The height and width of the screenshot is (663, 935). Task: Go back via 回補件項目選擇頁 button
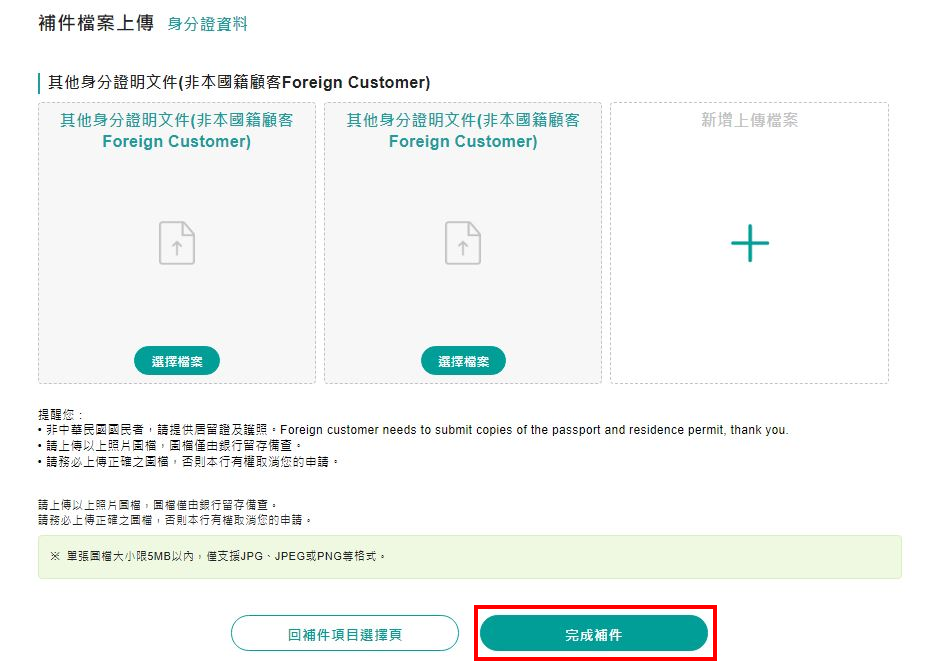(x=344, y=634)
